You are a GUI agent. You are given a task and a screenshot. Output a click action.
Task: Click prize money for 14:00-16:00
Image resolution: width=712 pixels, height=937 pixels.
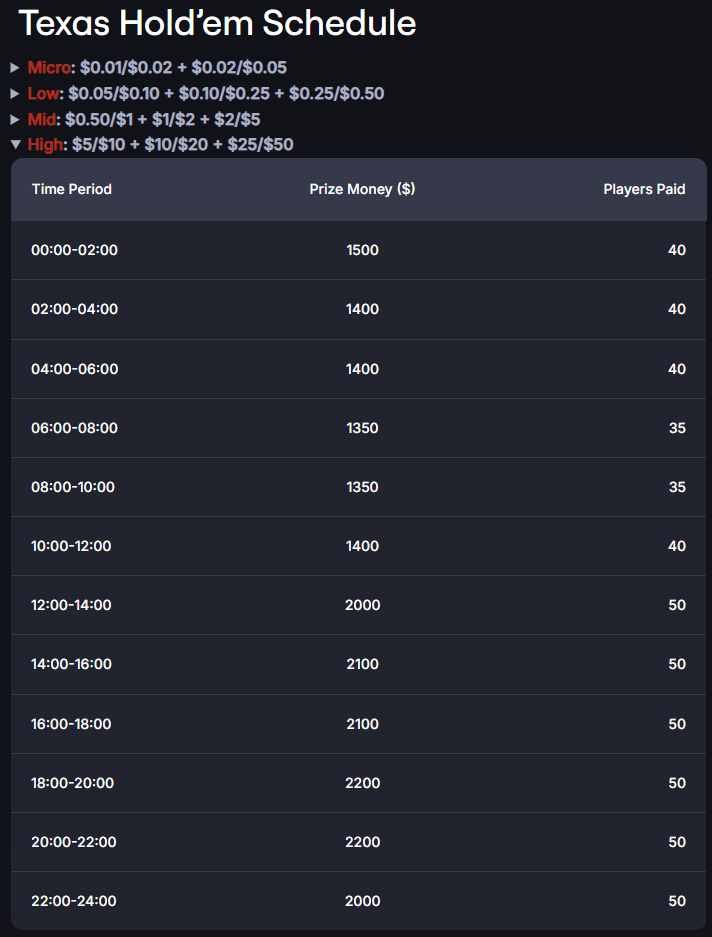(x=362, y=664)
